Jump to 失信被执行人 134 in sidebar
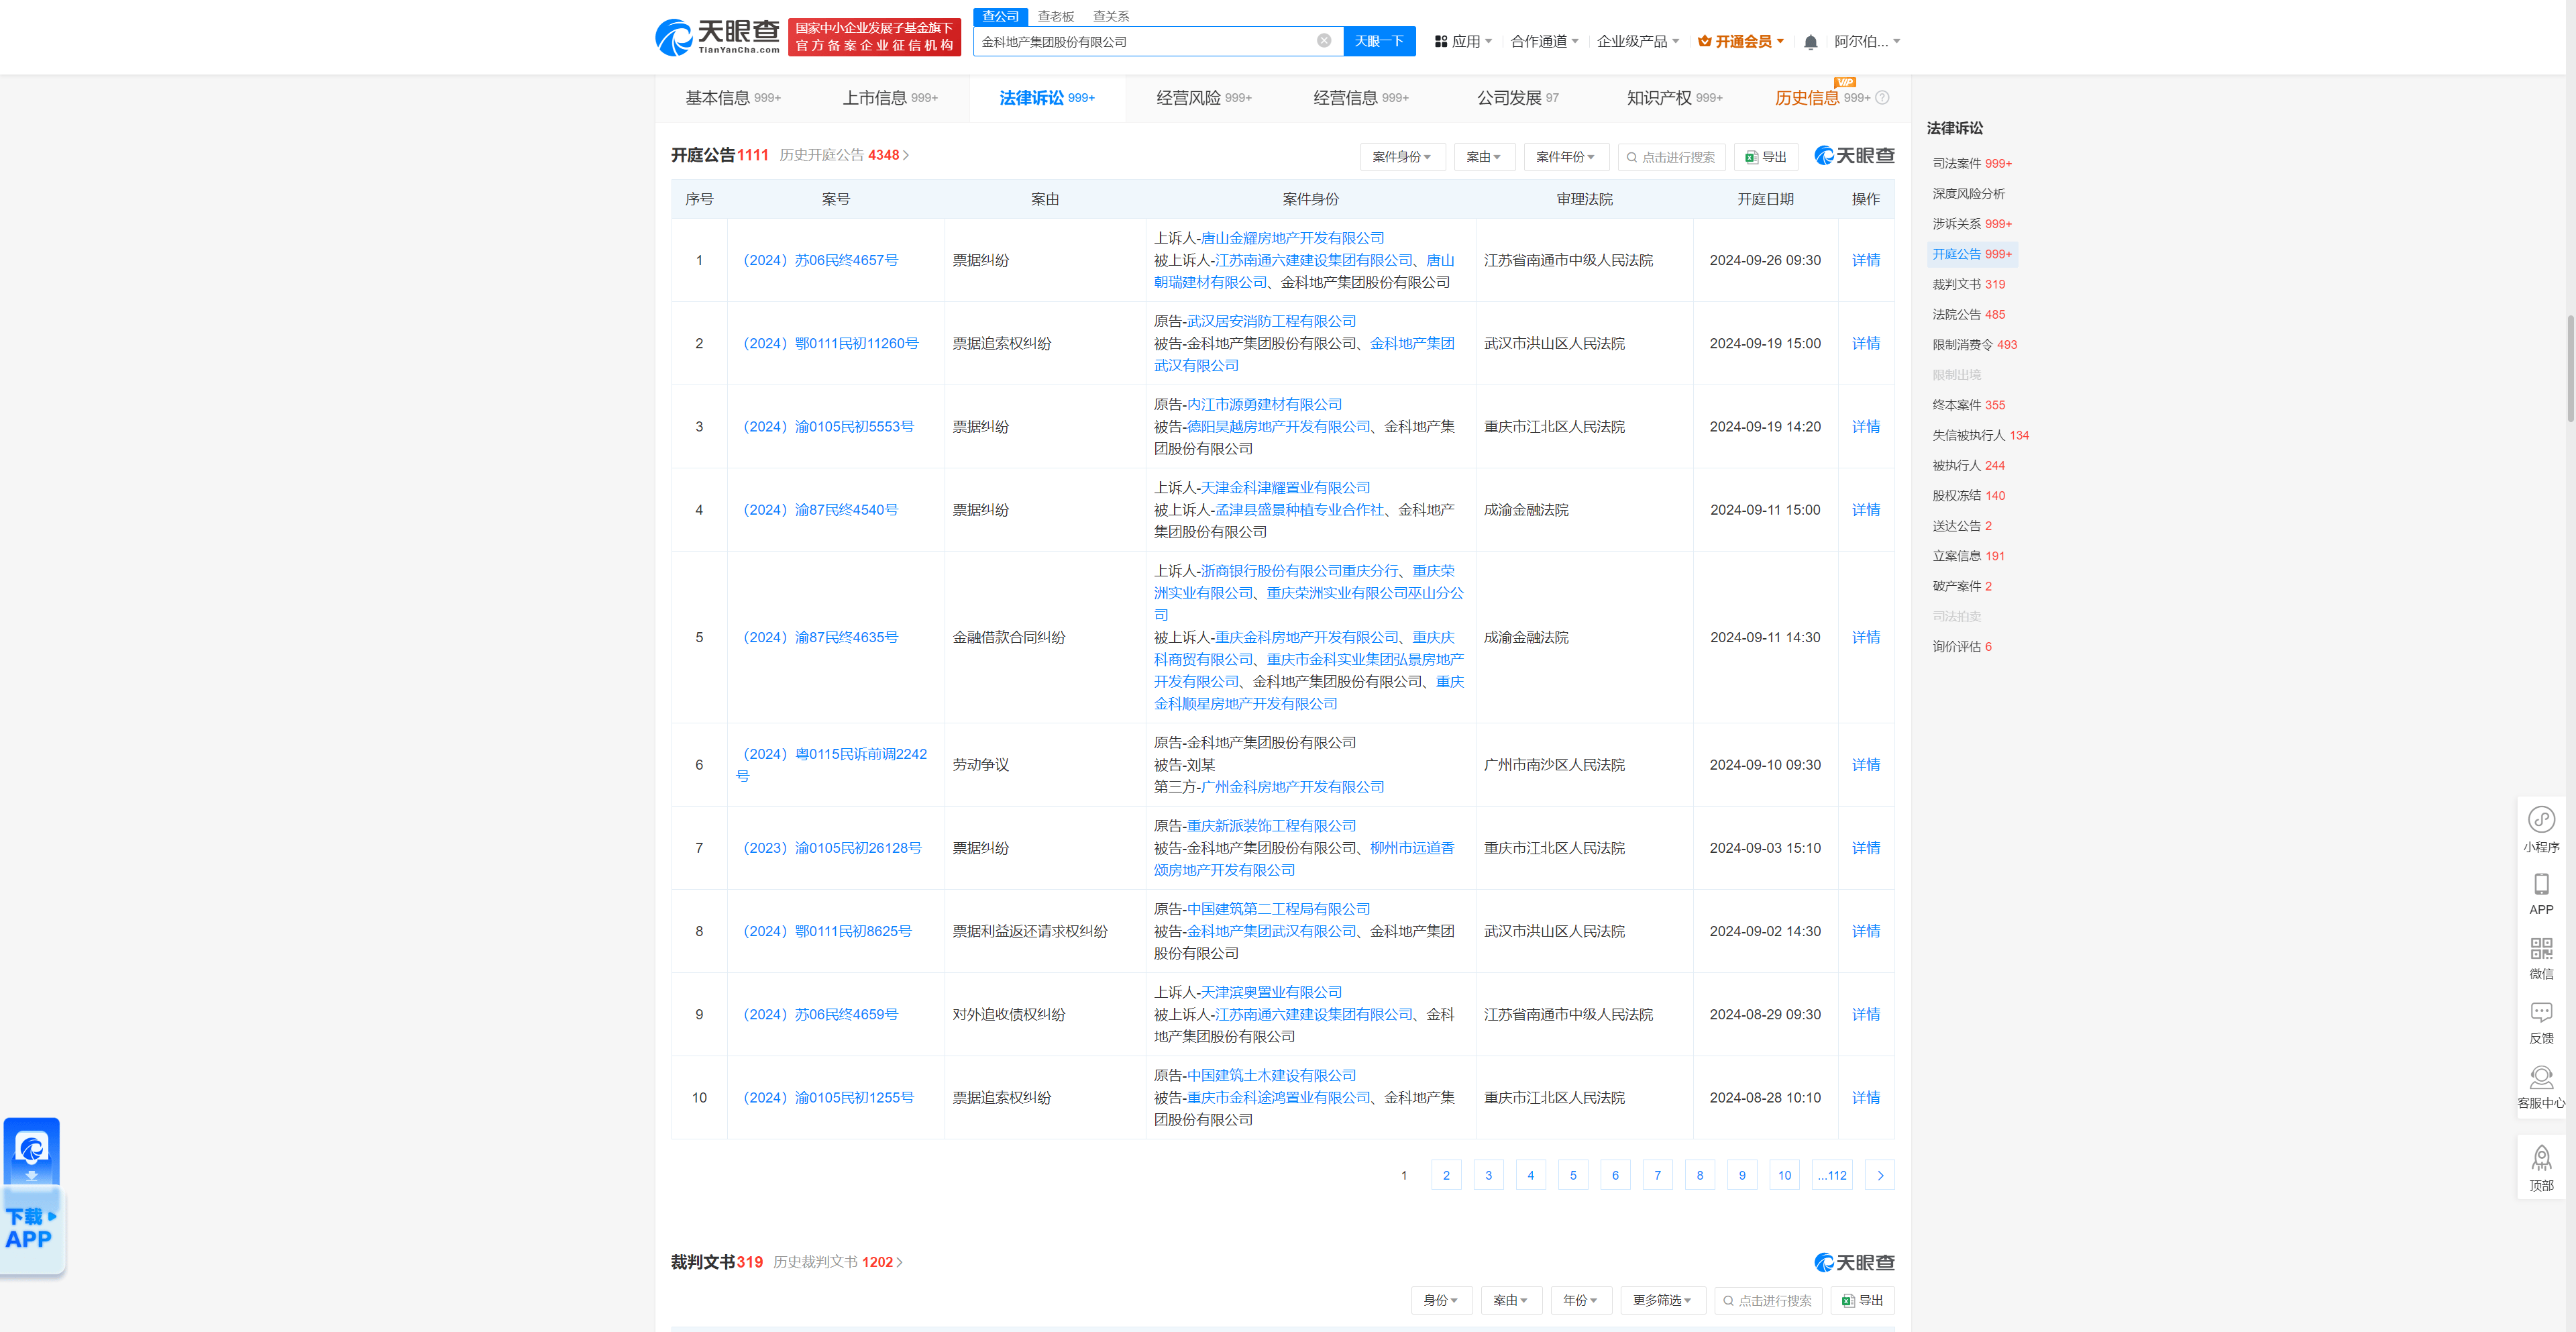Image resolution: width=2576 pixels, height=1332 pixels. 1980,435
